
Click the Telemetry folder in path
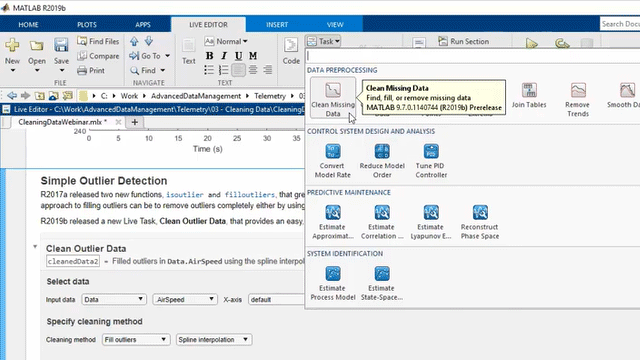tap(270, 96)
